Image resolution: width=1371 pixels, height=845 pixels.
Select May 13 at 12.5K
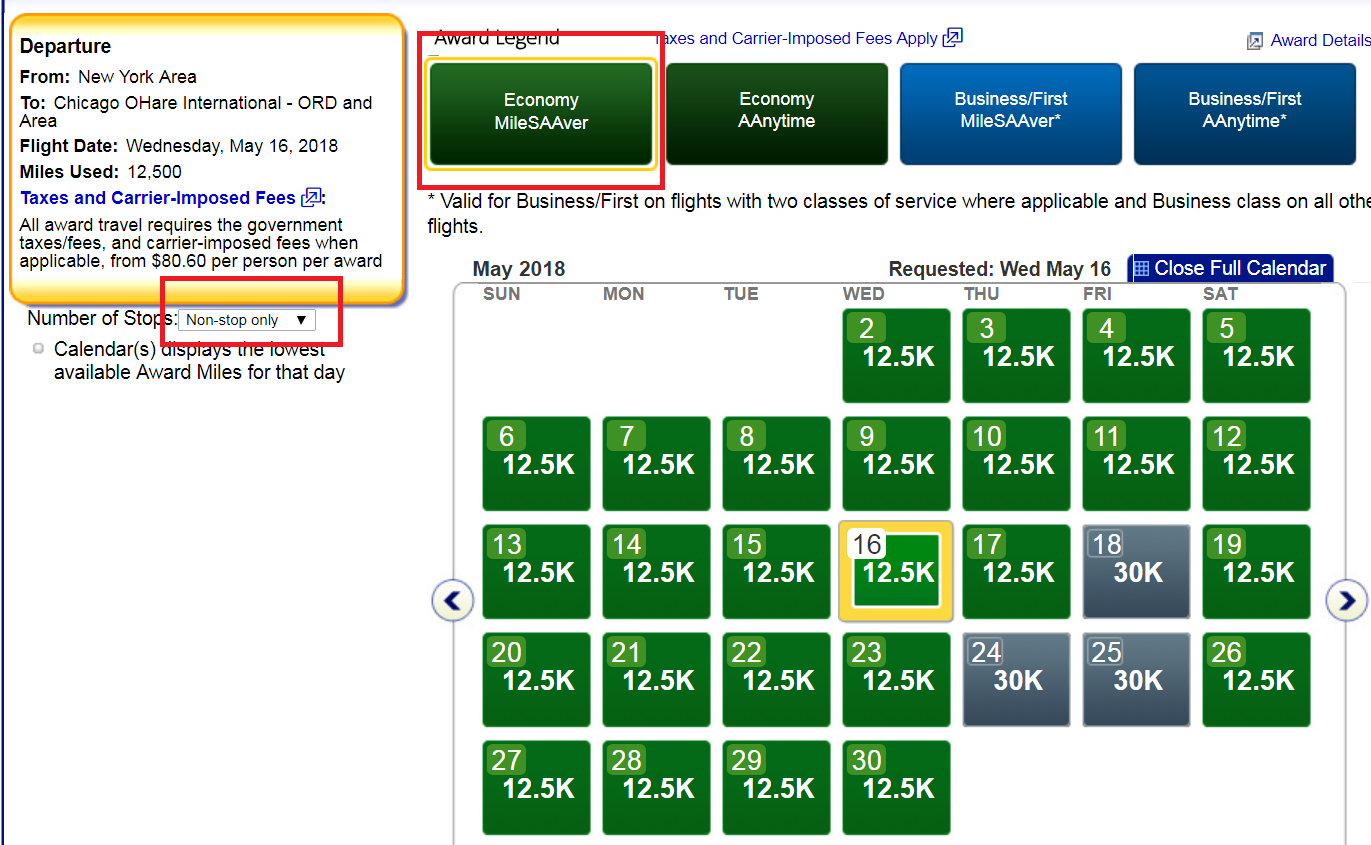[x=537, y=571]
